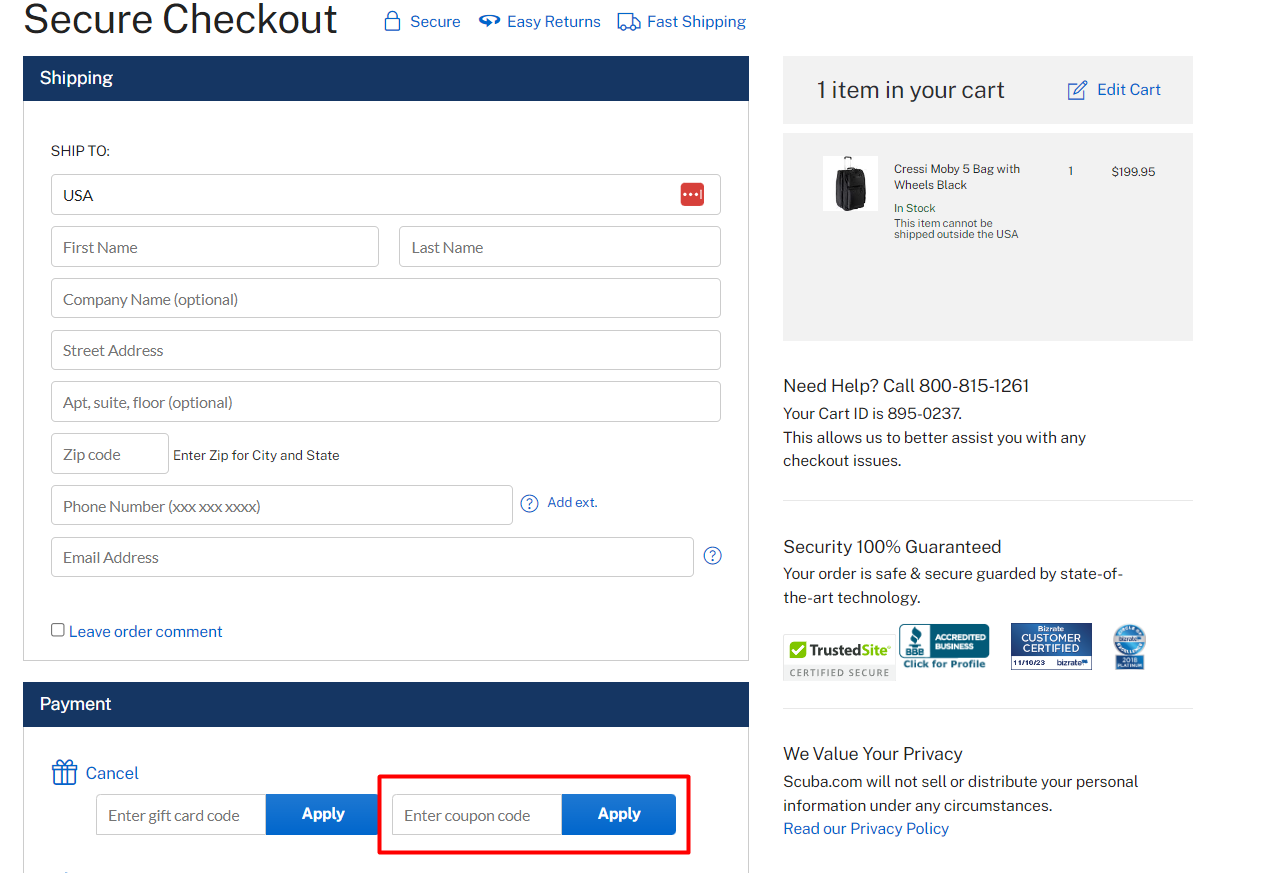The height and width of the screenshot is (873, 1275).
Task: Open the Read our Privacy Policy link
Action: pyautogui.click(x=866, y=828)
